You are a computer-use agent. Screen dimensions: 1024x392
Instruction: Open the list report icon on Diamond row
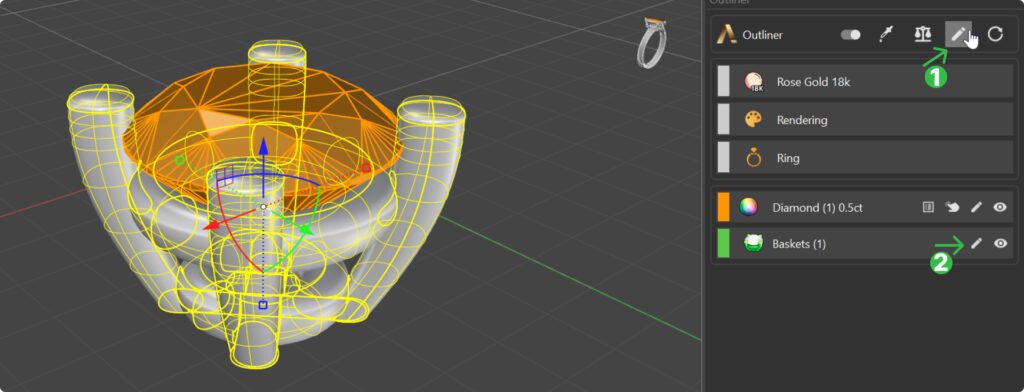927,207
